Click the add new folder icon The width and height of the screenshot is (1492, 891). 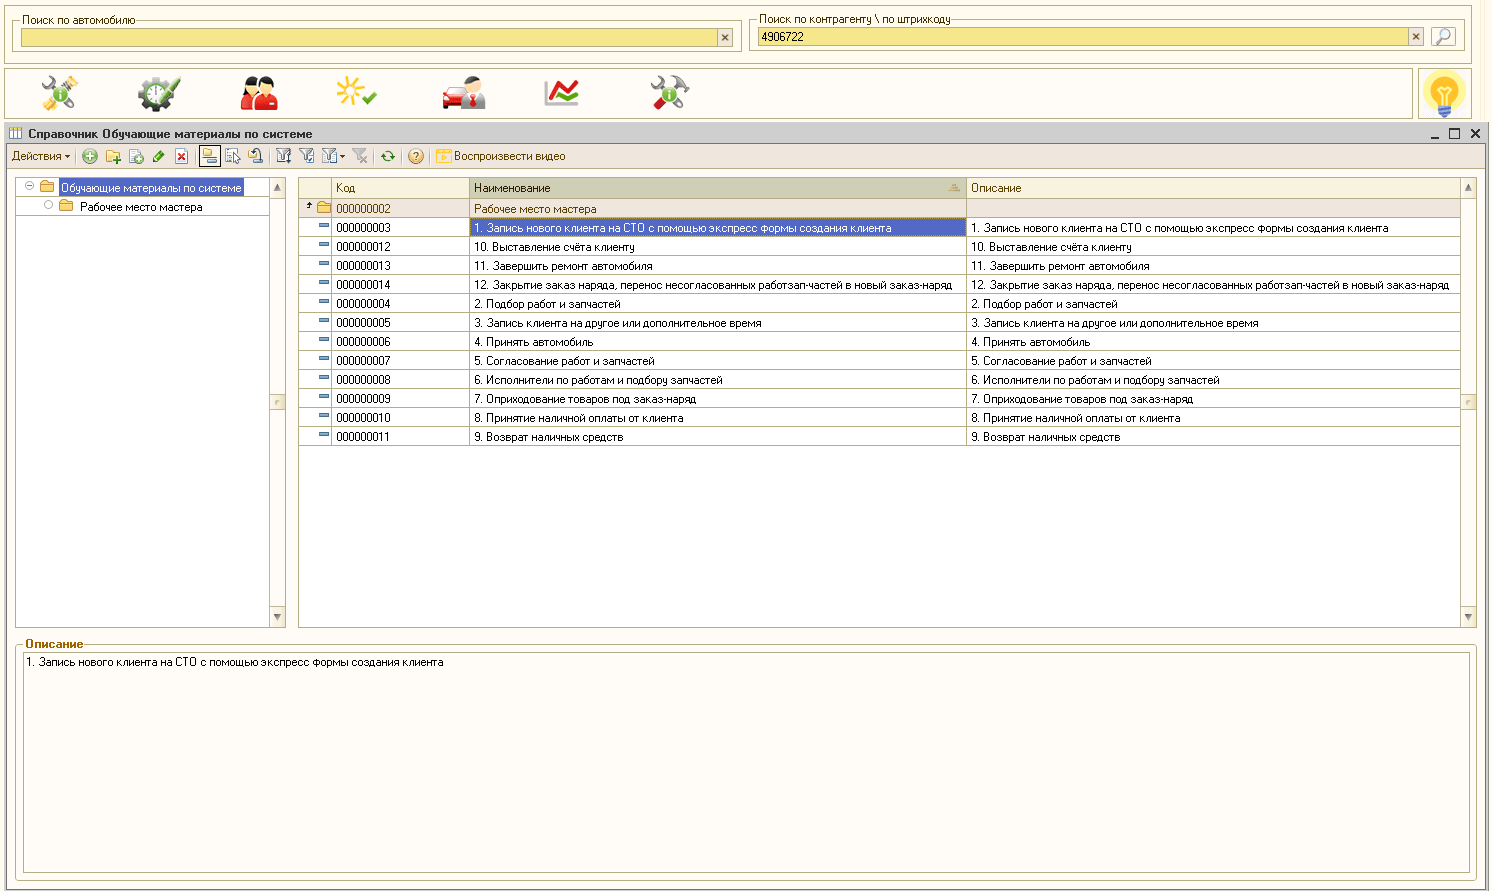coord(113,156)
